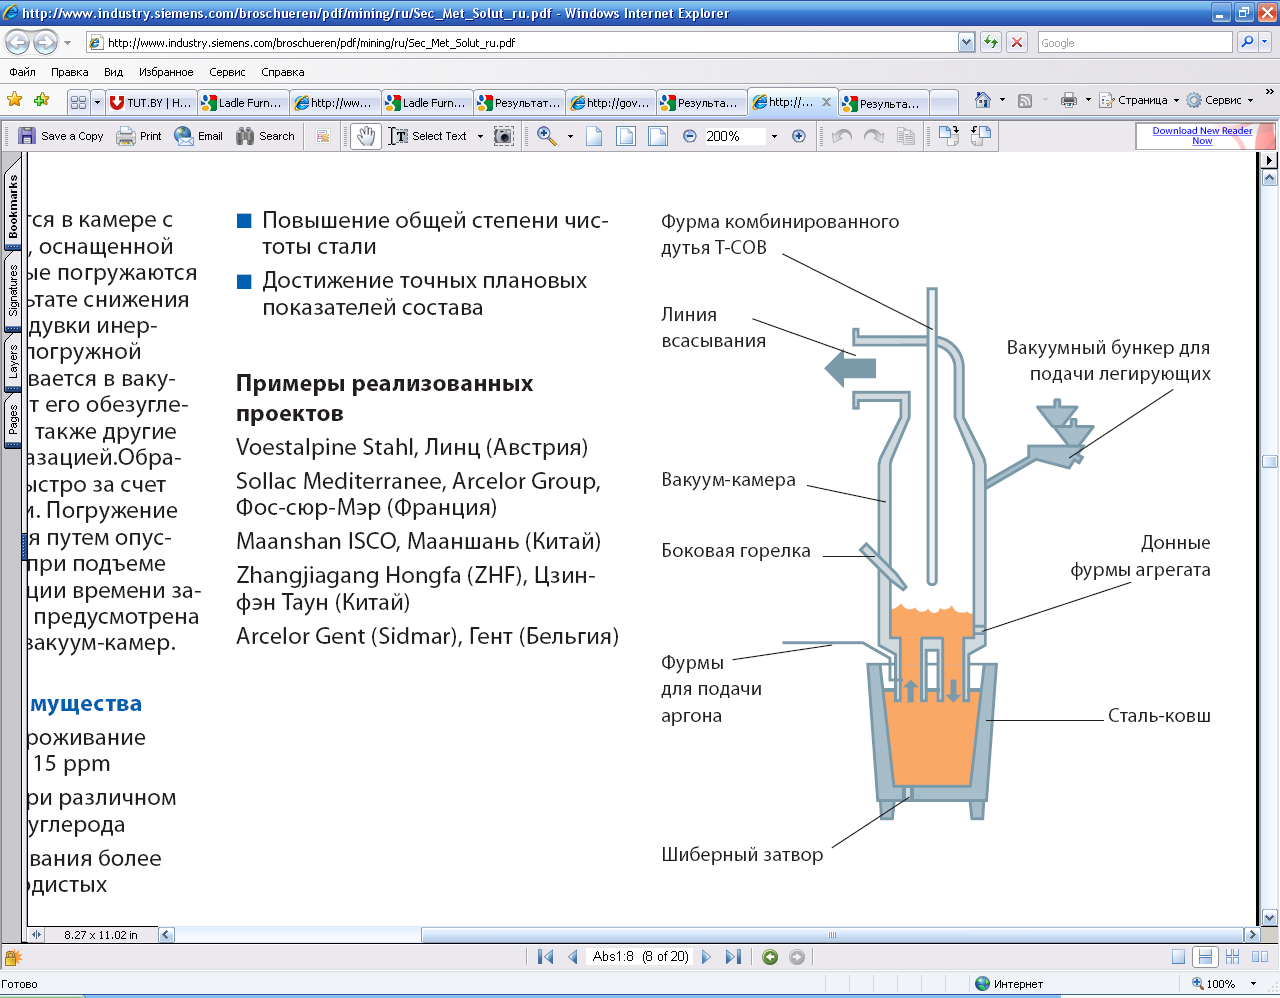Enable Continuous page layout view
The height and width of the screenshot is (998, 1280).
pos(1205,957)
